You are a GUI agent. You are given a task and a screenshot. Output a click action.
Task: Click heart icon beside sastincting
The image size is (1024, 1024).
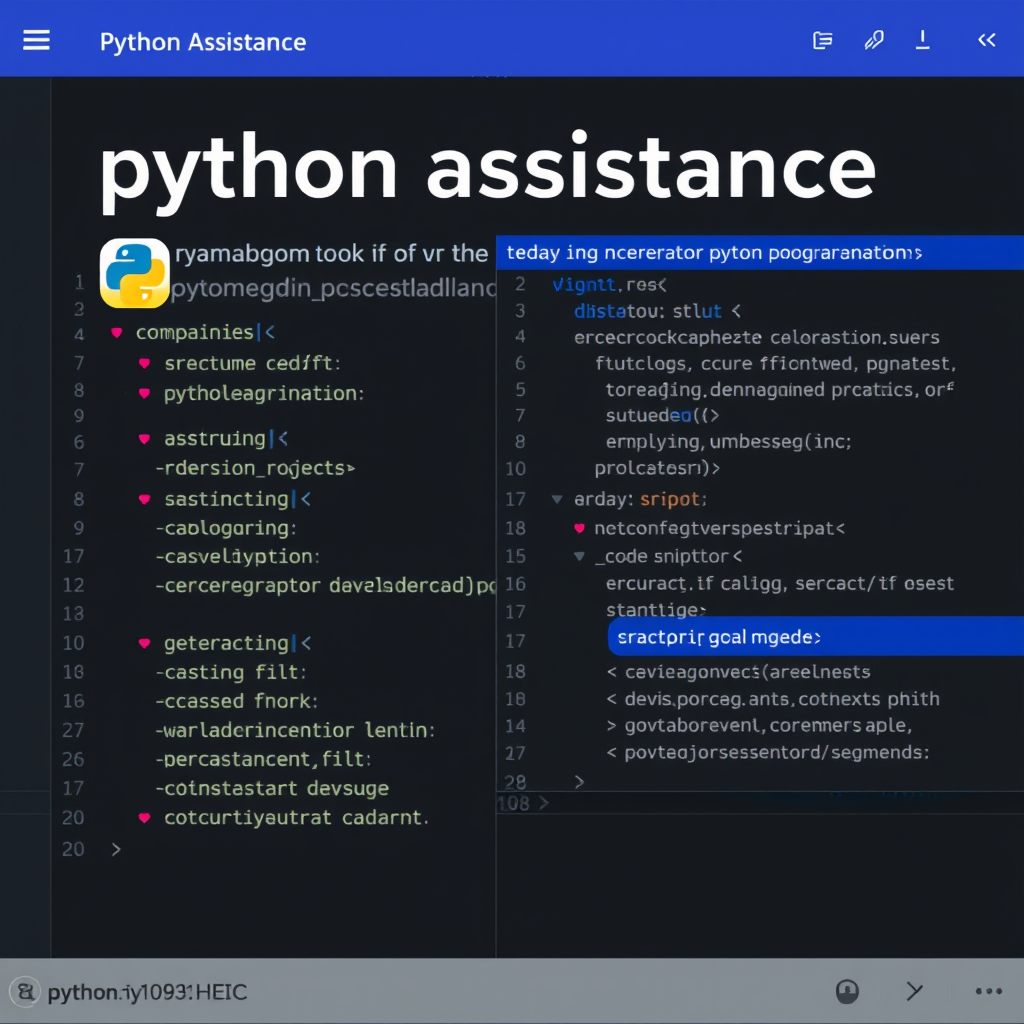click(144, 500)
